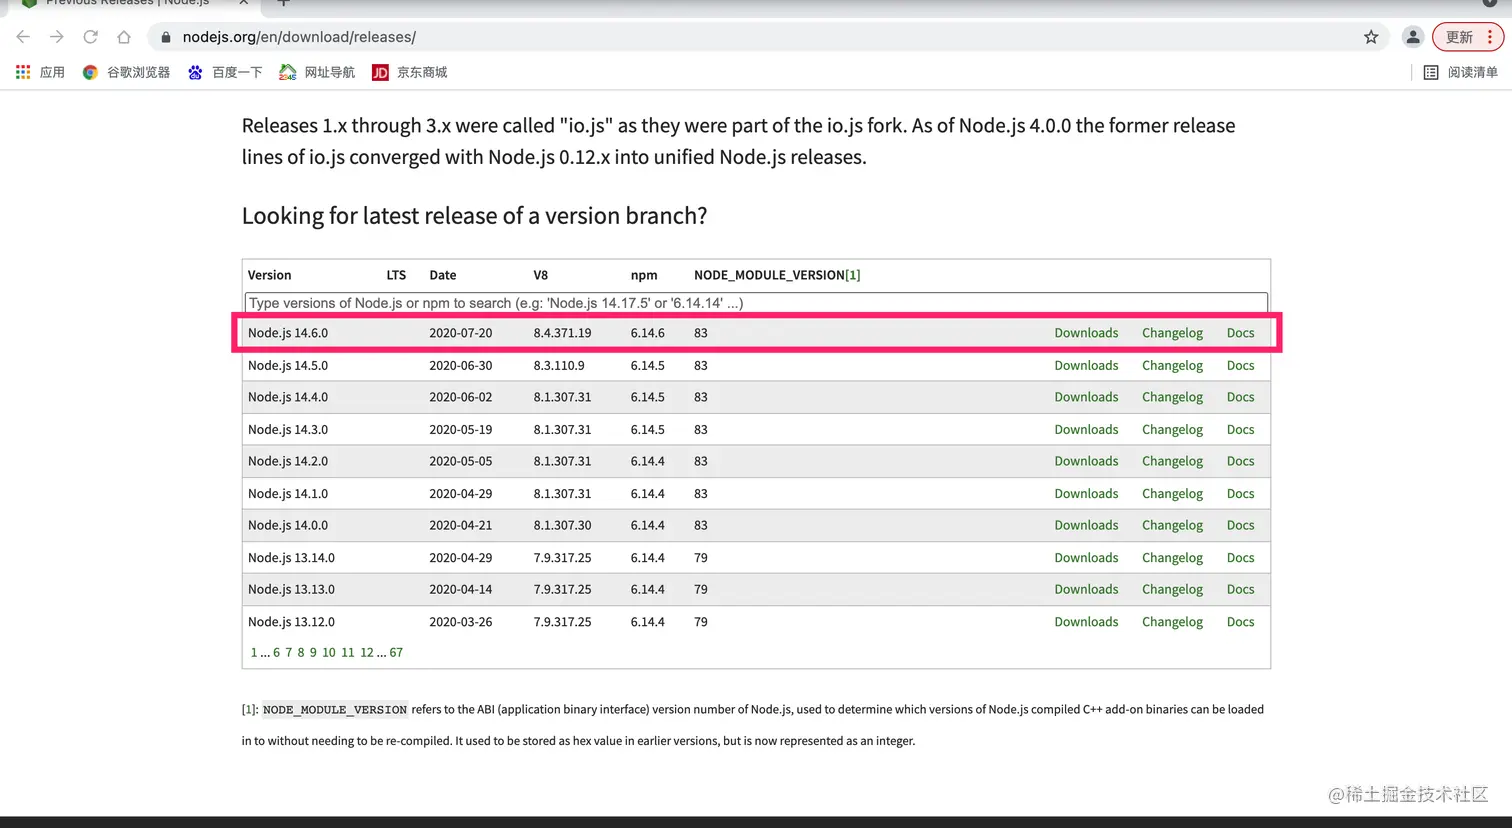Image resolution: width=1512 pixels, height=828 pixels.
Task: Open Downloads for Node.js 14.2.0
Action: [x=1086, y=461]
